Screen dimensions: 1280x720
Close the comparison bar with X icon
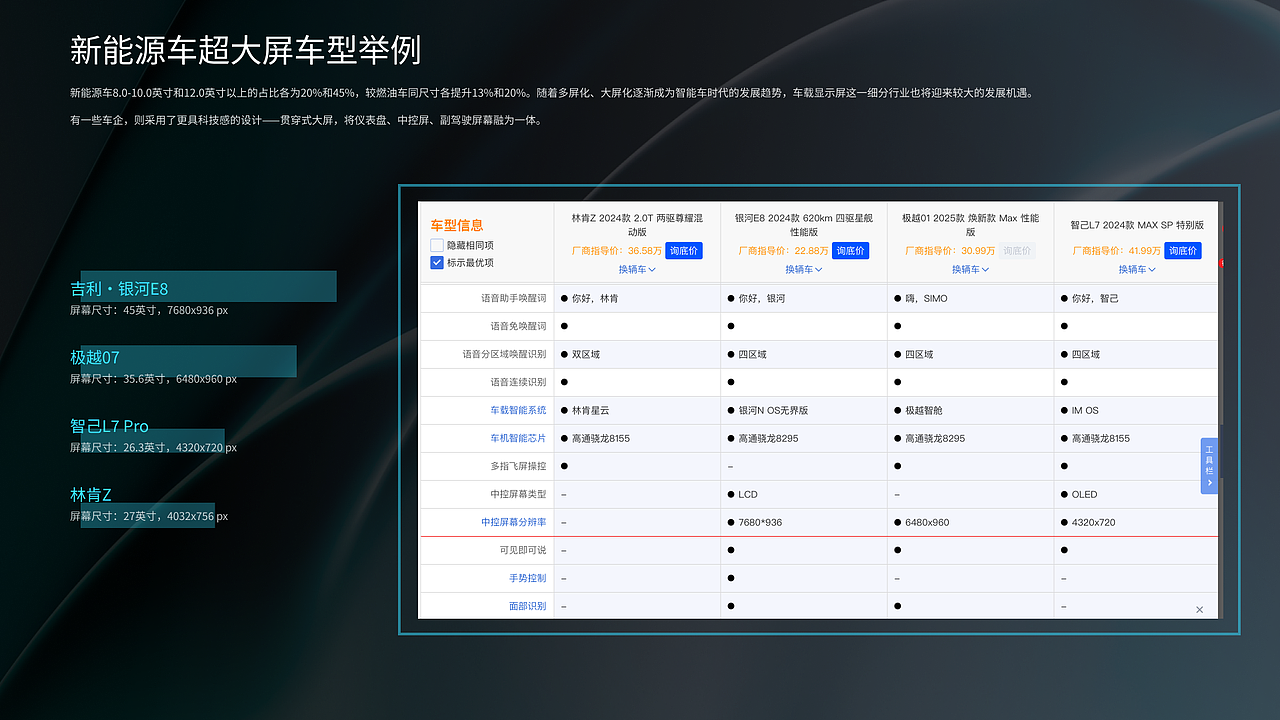(1200, 609)
